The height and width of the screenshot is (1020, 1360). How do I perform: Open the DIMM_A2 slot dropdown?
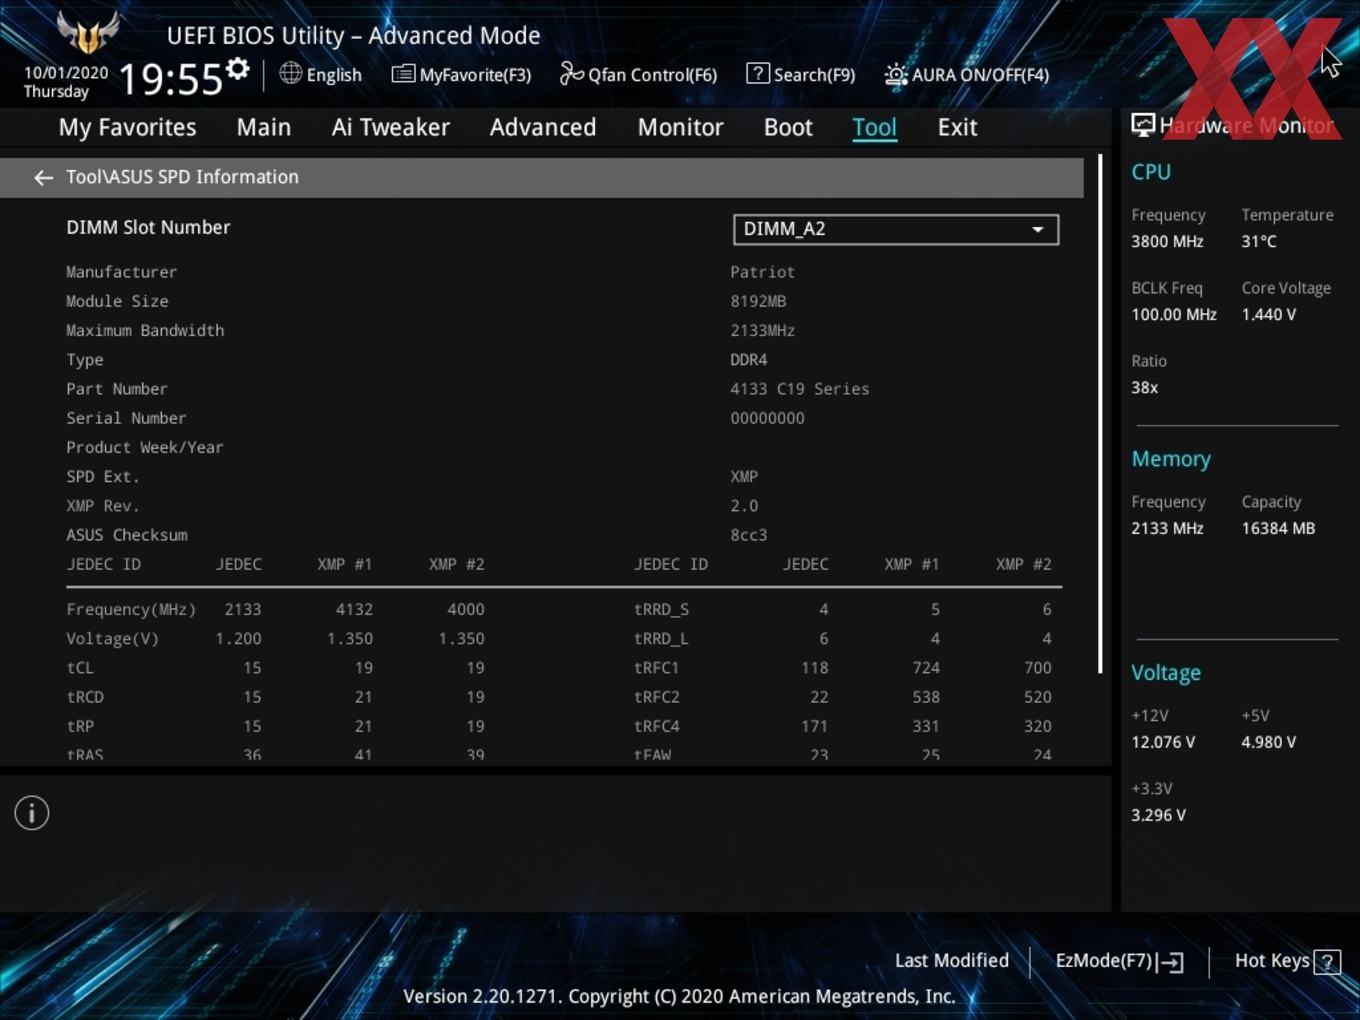896,229
